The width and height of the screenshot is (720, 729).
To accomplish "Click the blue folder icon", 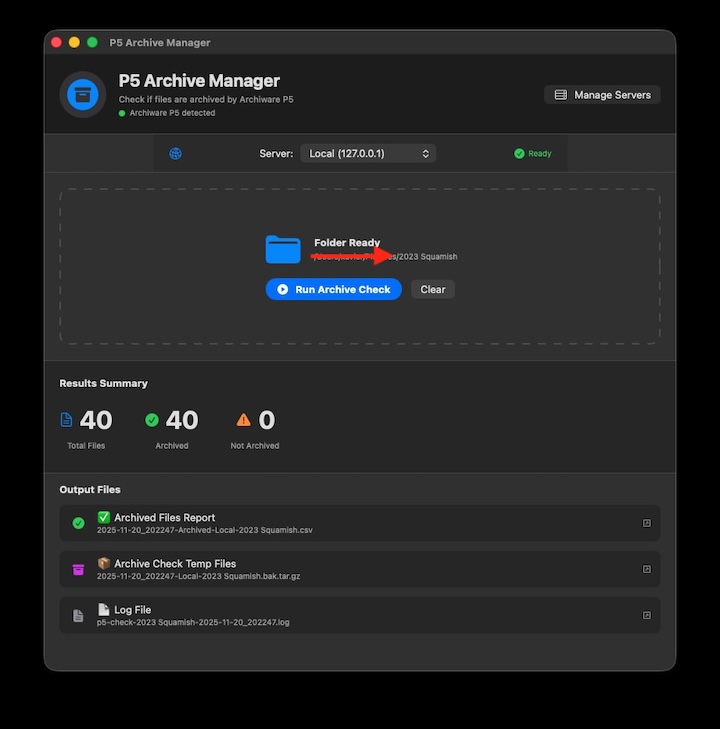I will tap(283, 249).
